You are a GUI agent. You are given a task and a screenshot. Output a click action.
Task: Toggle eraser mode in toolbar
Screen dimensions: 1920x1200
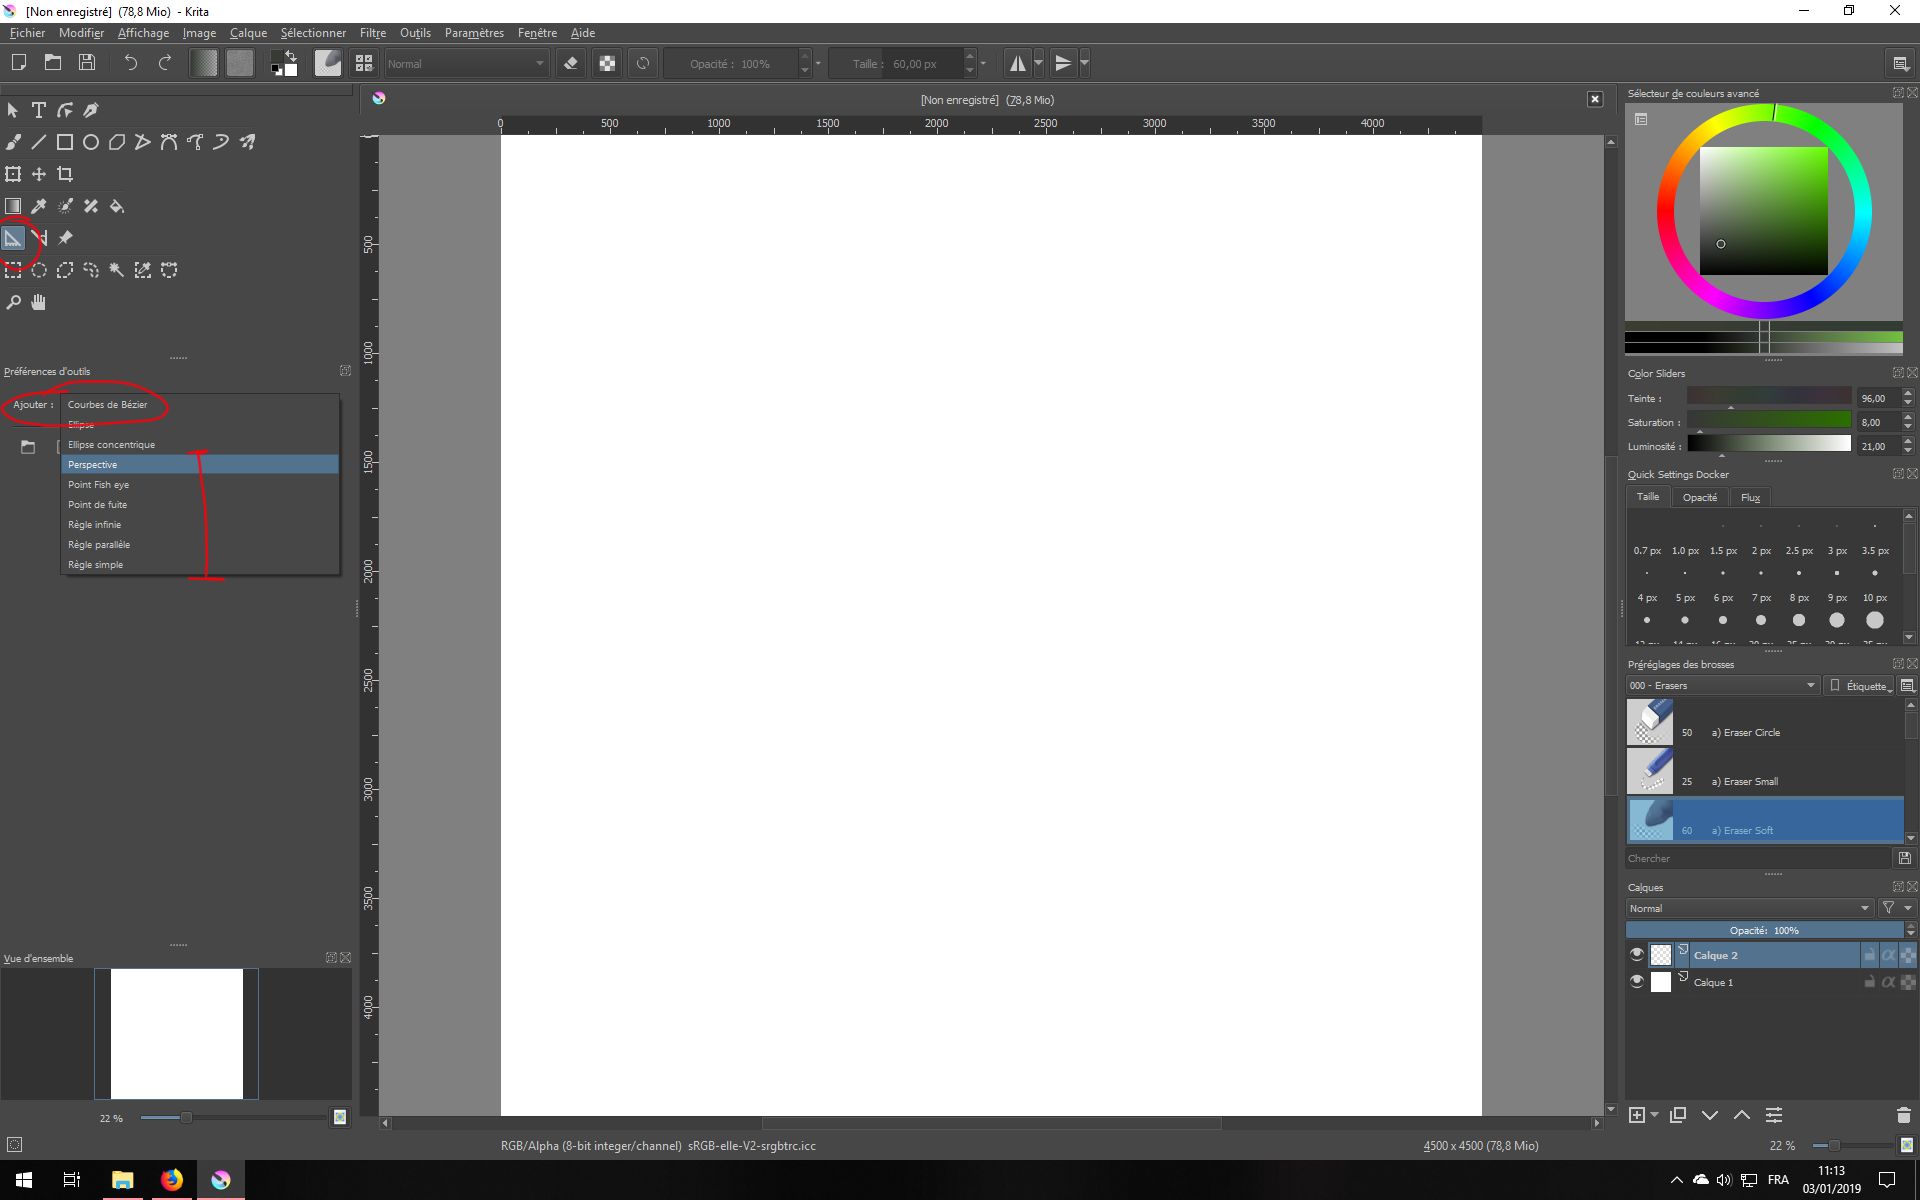click(571, 64)
